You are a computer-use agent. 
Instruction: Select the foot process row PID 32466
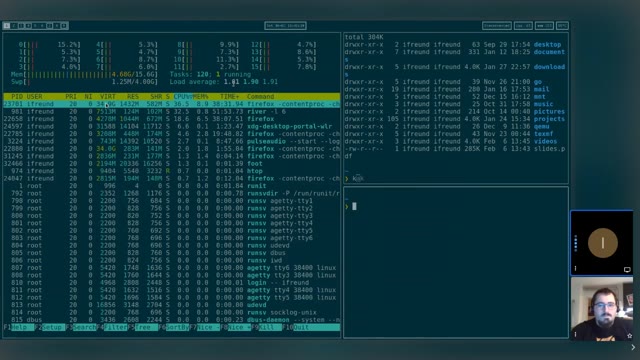[x=171, y=164]
